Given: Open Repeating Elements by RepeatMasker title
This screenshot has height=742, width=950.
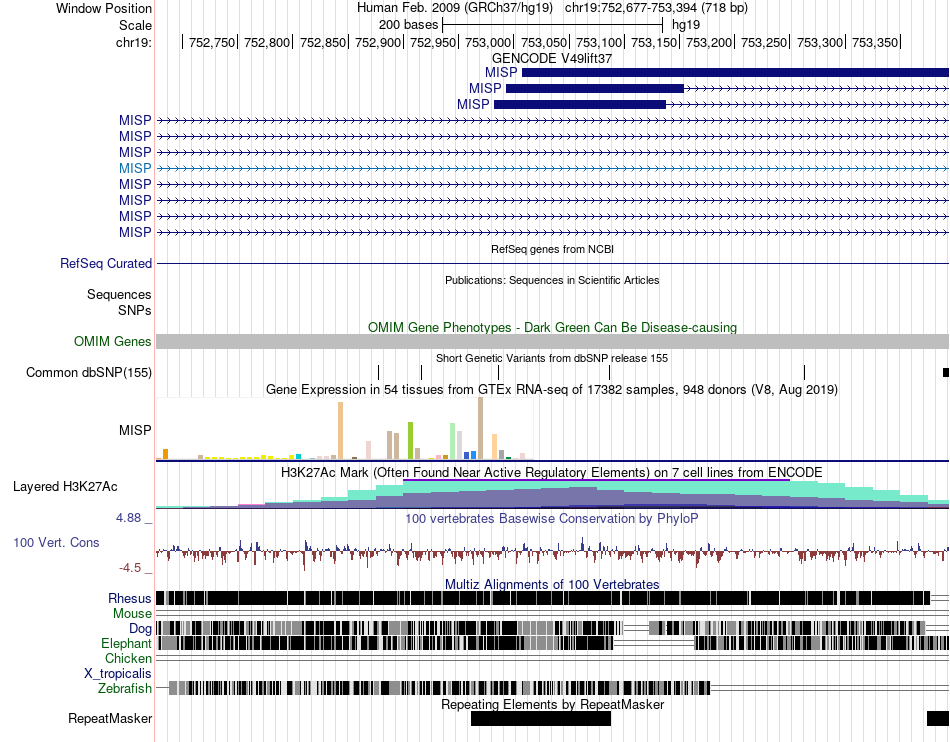Looking at the screenshot, I should click(552, 704).
